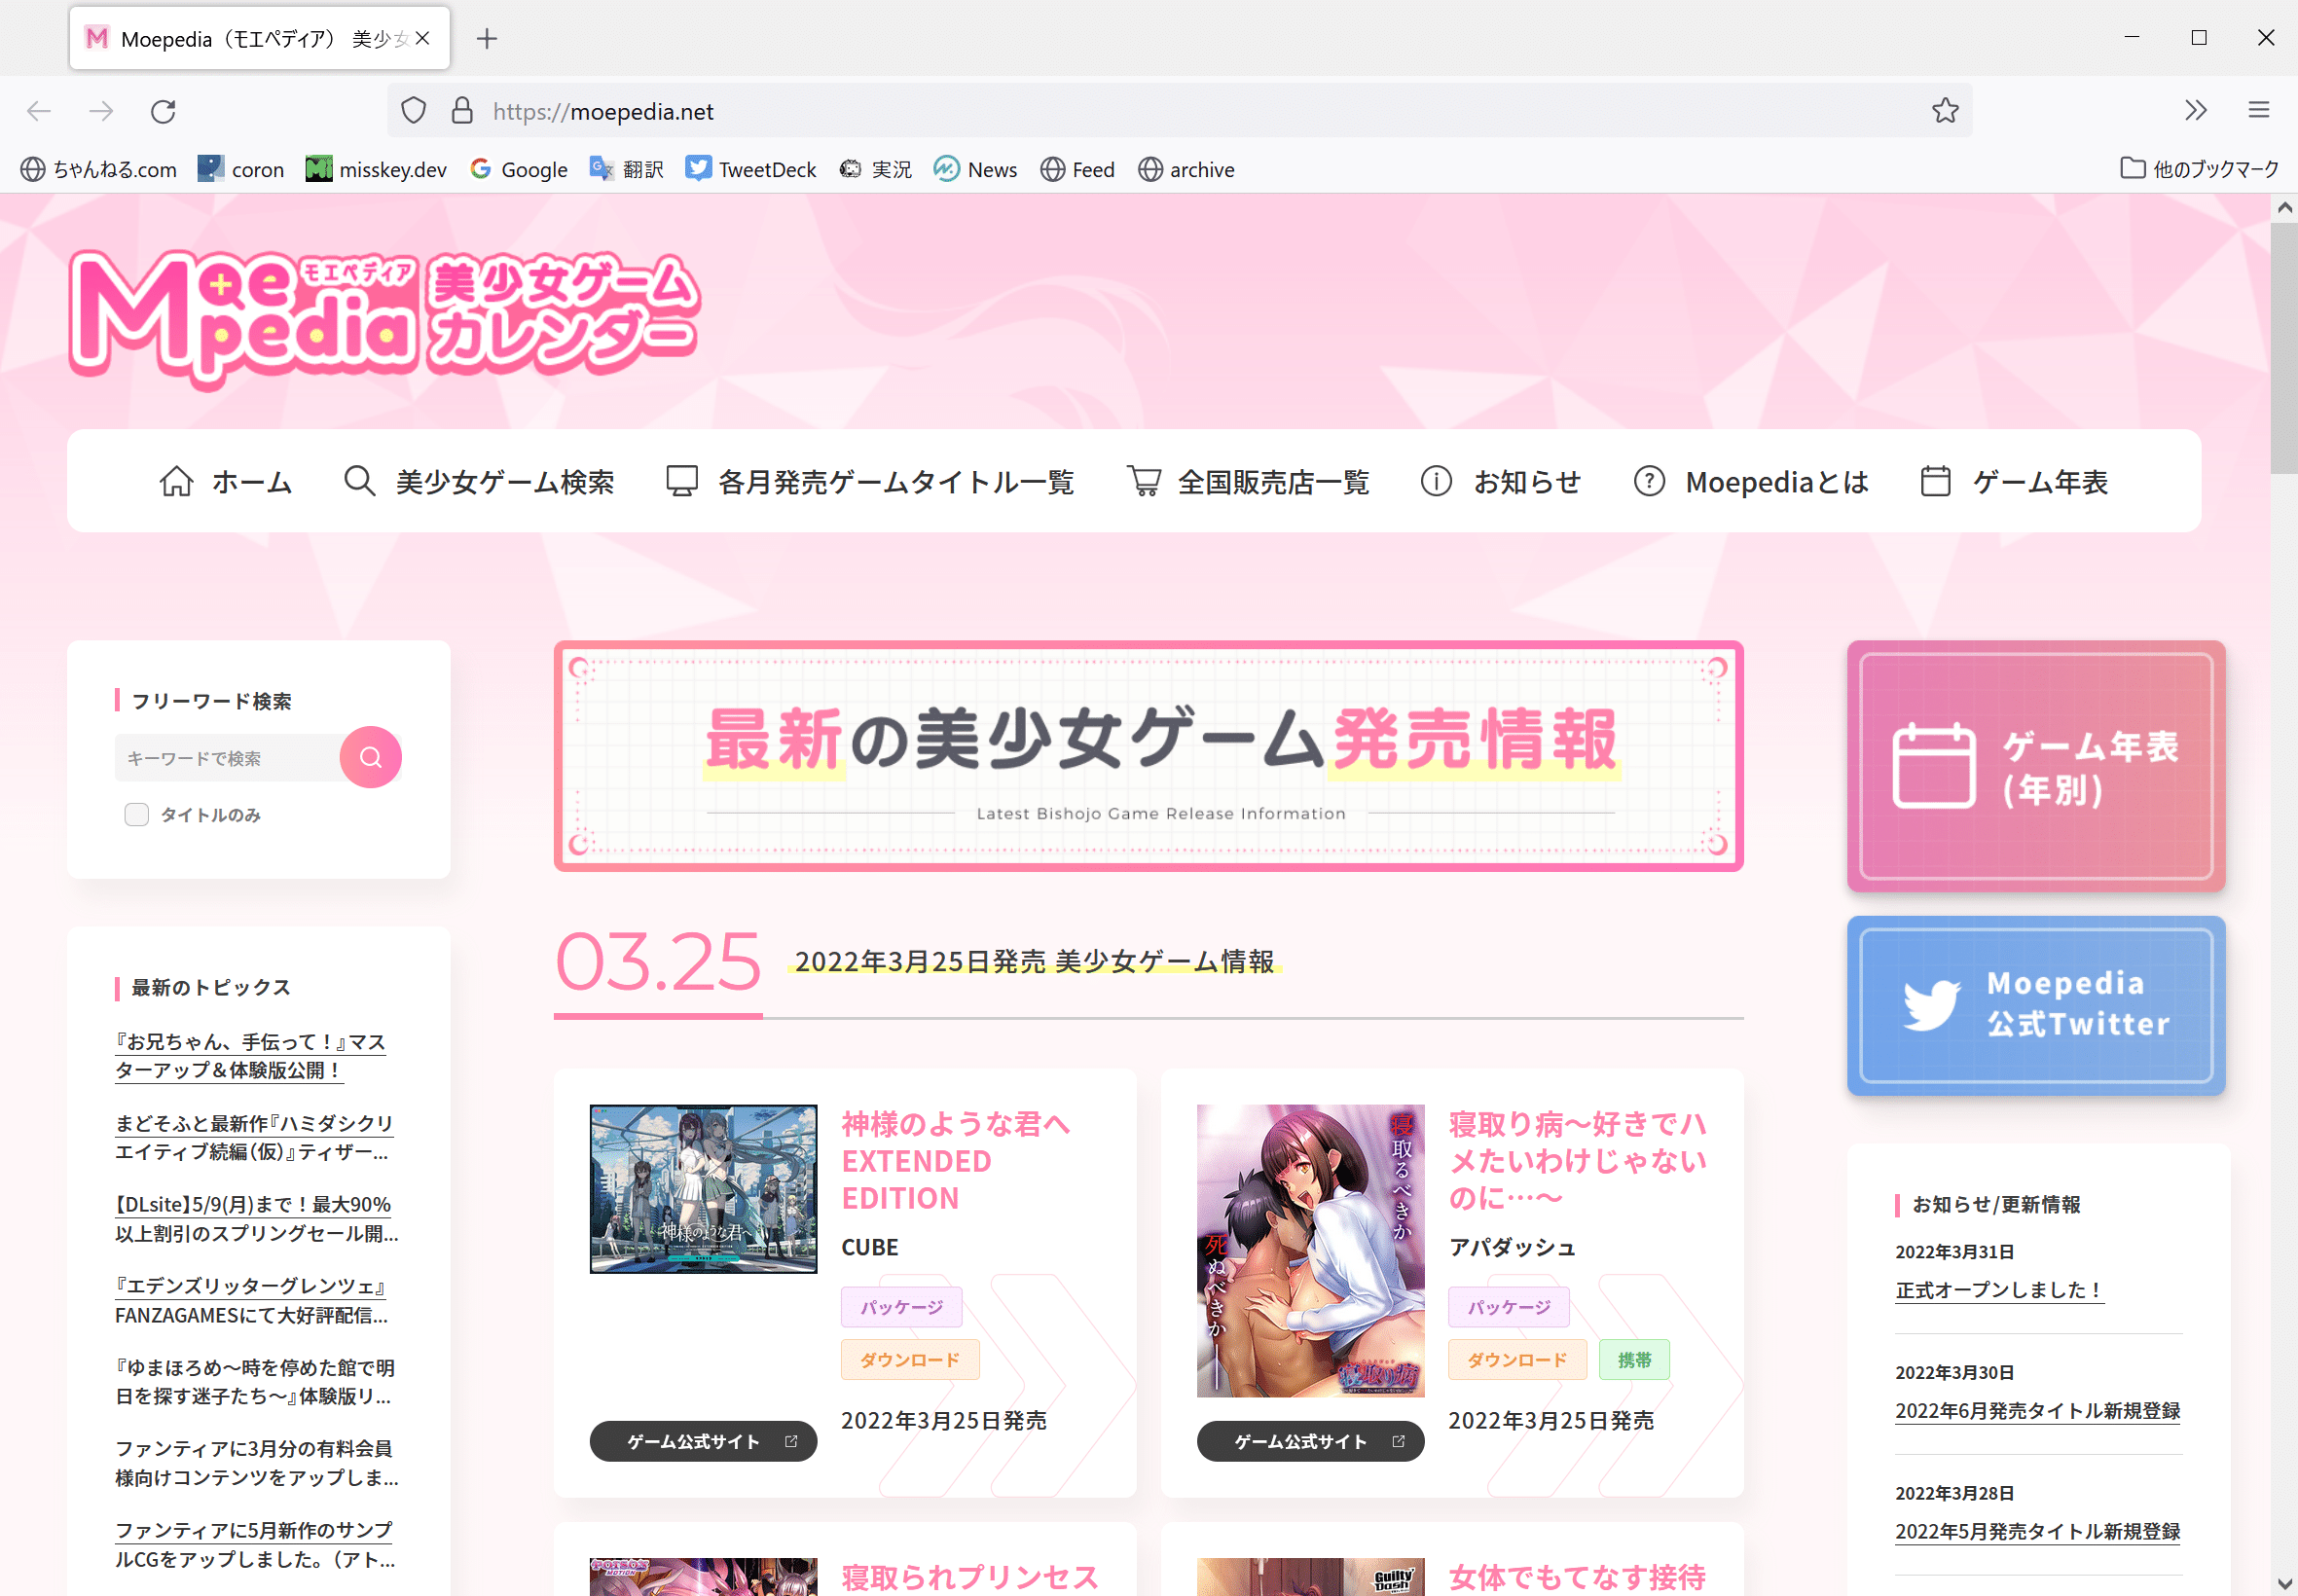2298x1596 pixels.
Task: Click ゲーム公式サイト under 寝取り病
Action: [1310, 1441]
